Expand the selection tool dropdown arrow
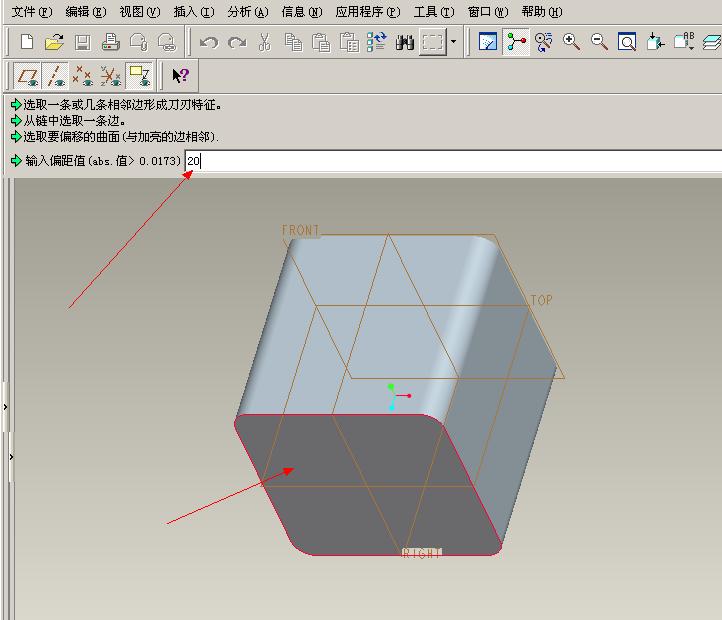 (454, 42)
